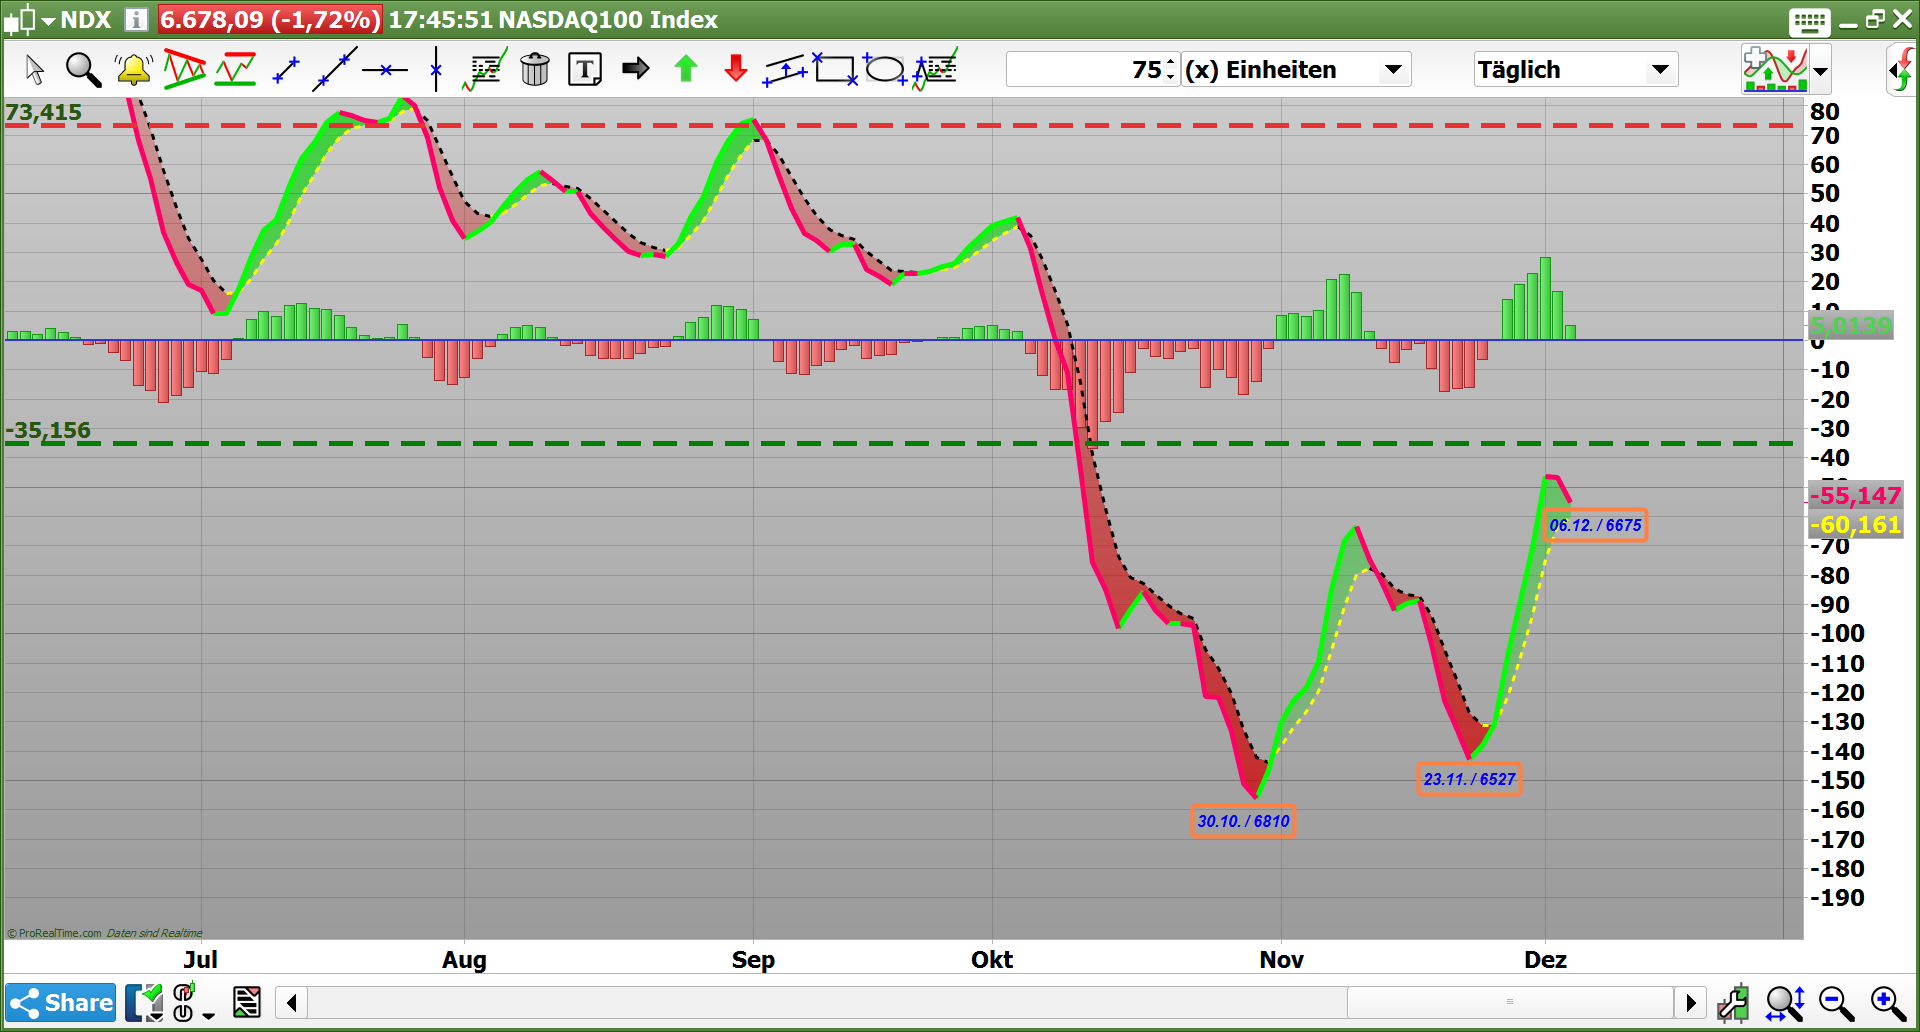Click the add indicator icon
The image size is (1920, 1032).
tap(1774, 69)
